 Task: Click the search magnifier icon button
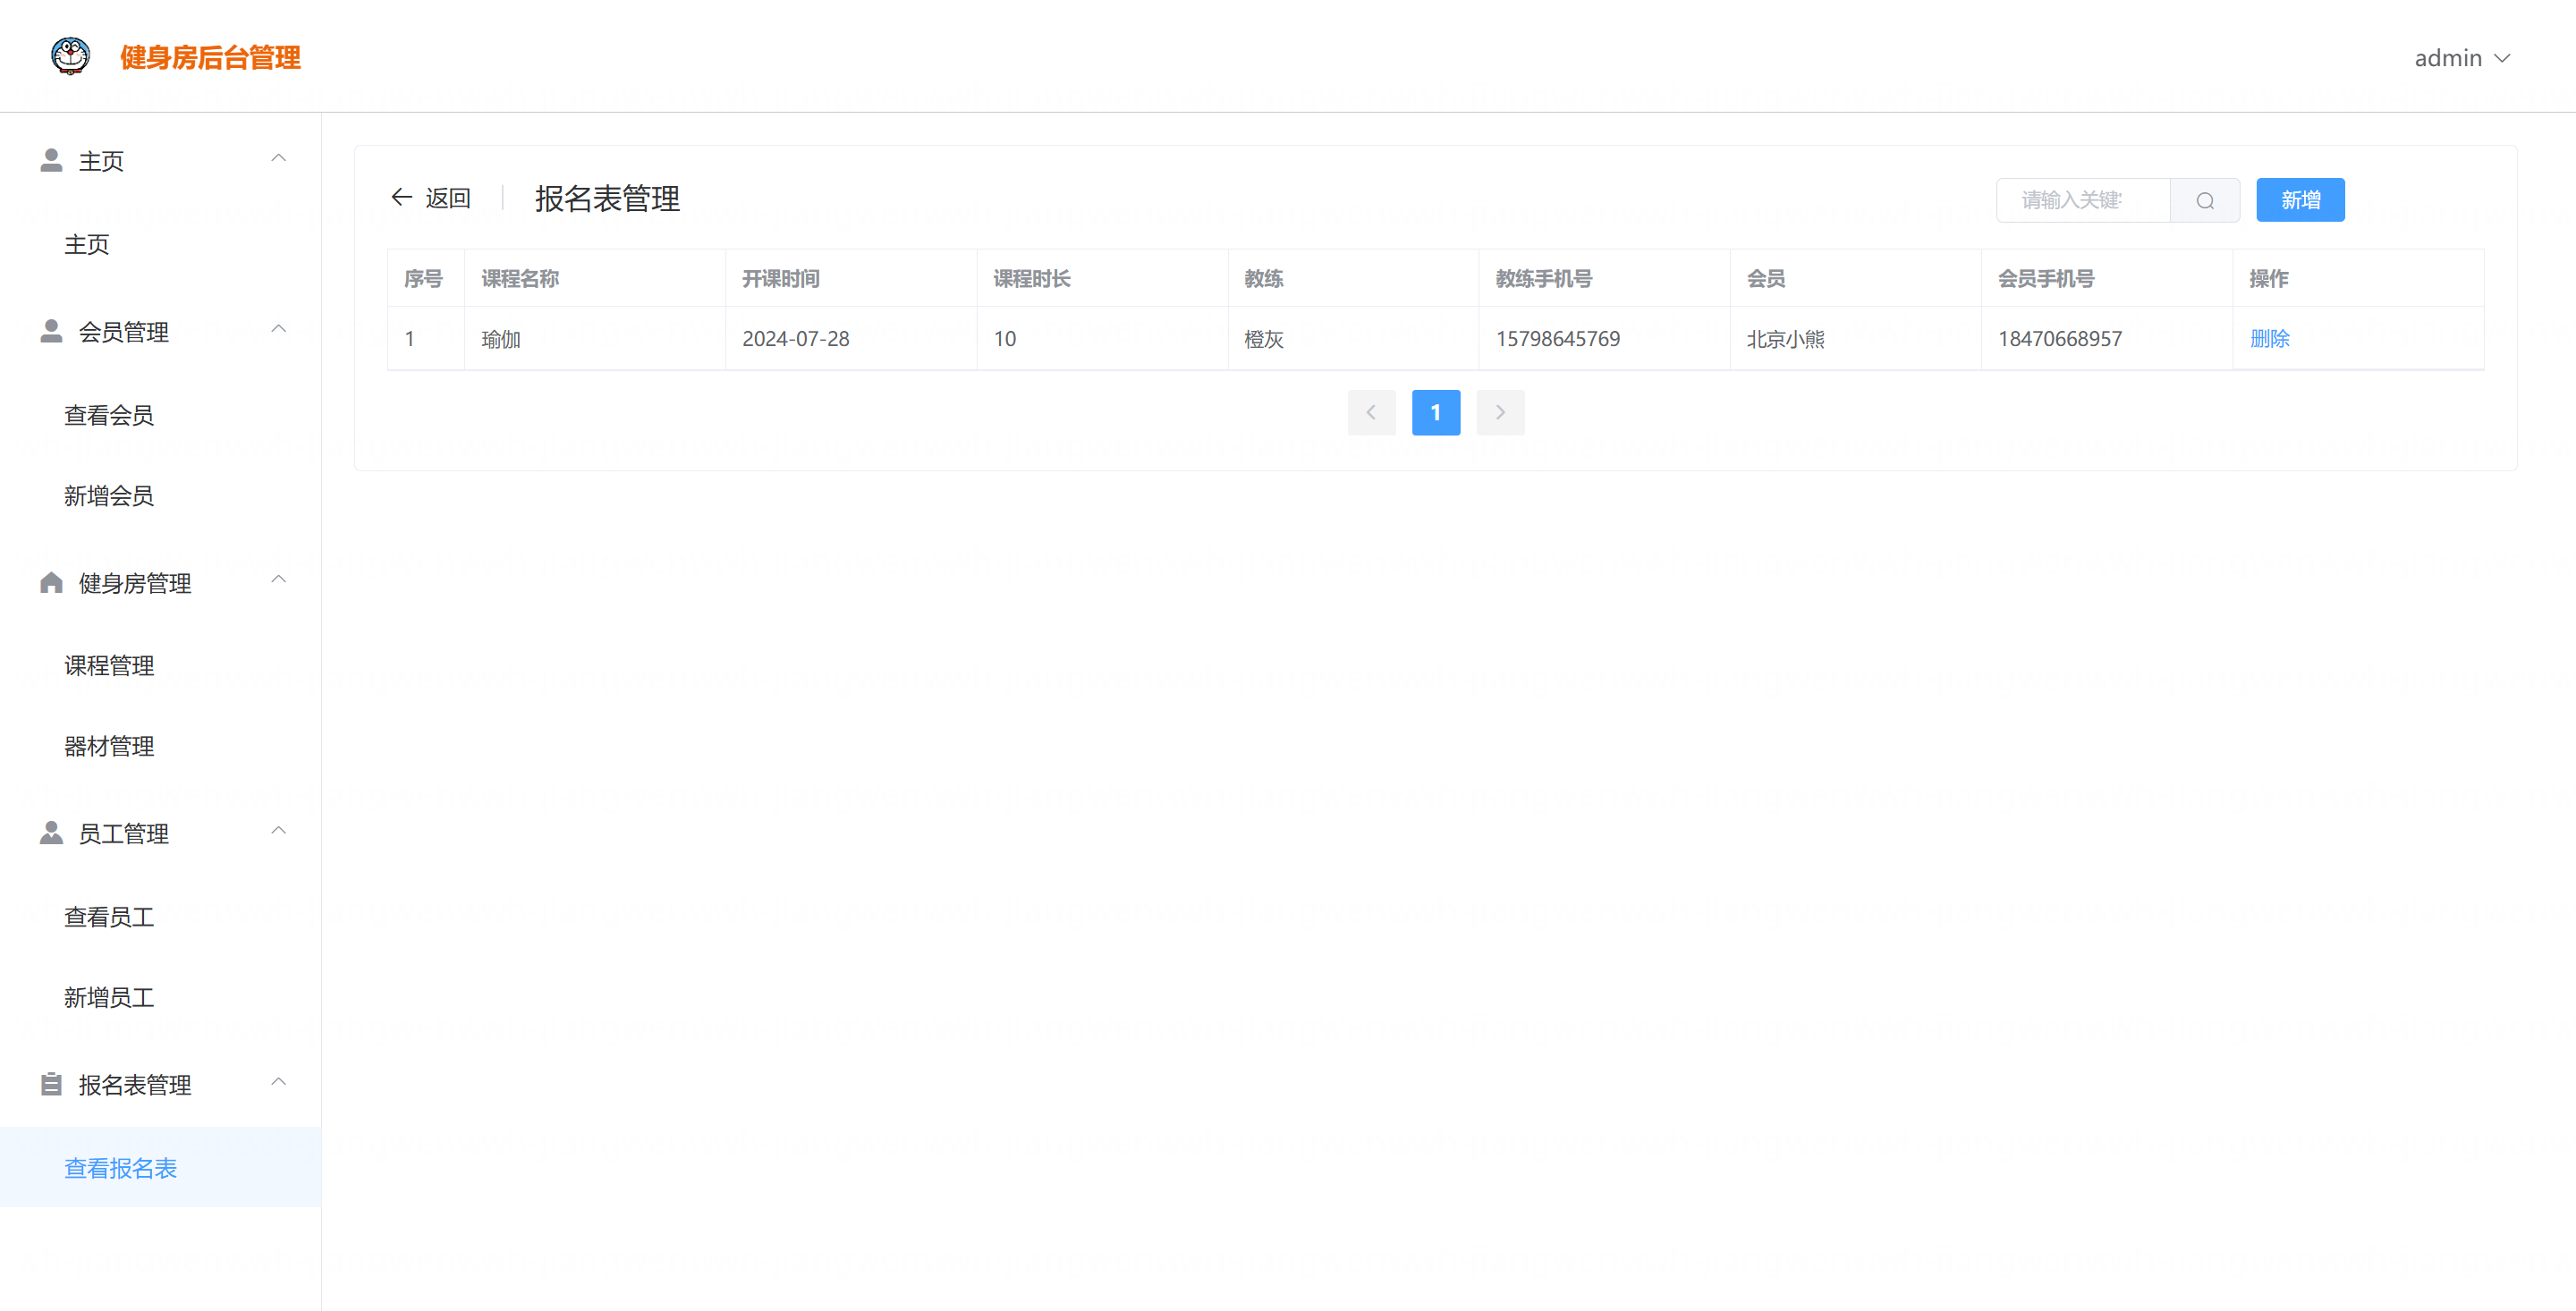pos(2204,201)
